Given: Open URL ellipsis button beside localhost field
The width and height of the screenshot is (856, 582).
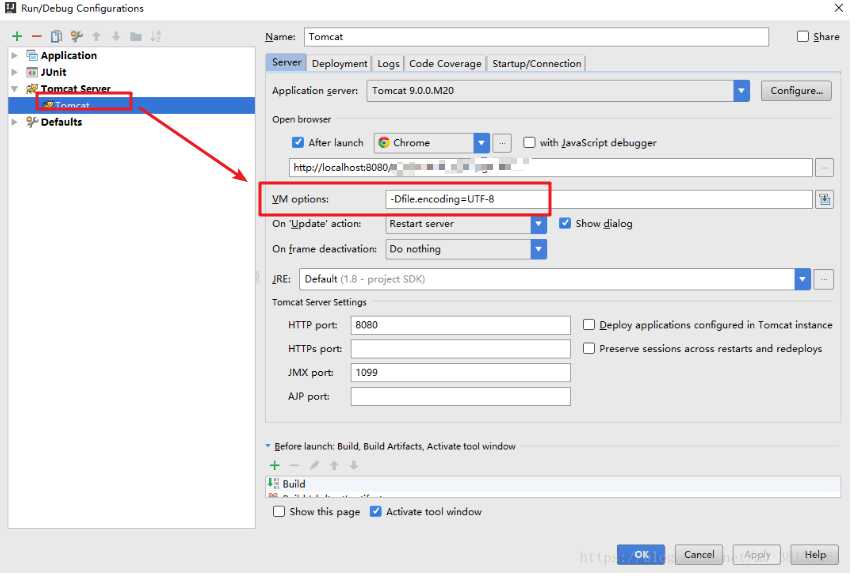Looking at the screenshot, I should (824, 168).
